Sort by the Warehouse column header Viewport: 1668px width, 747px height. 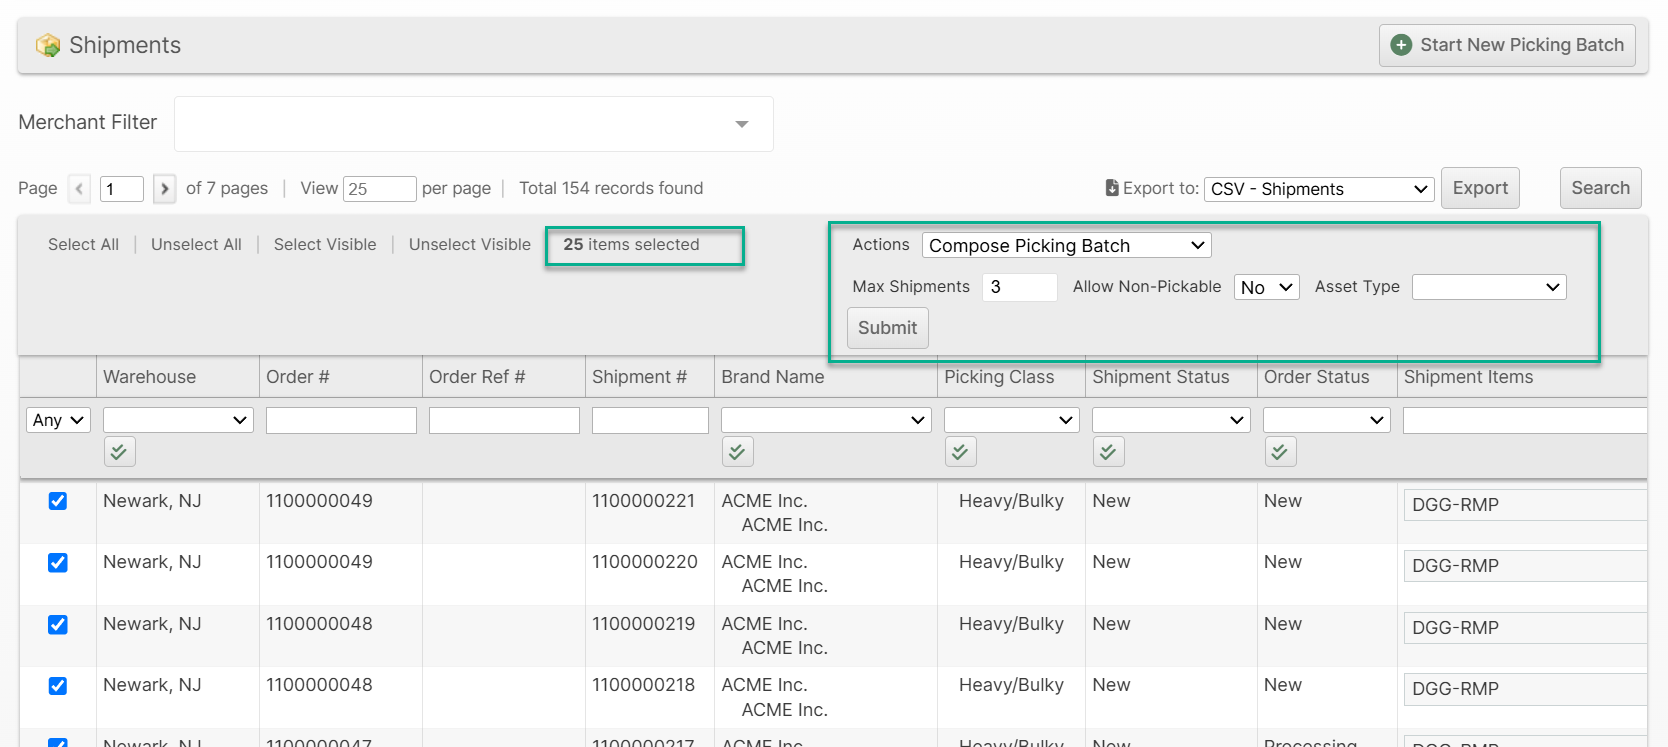[x=149, y=377]
